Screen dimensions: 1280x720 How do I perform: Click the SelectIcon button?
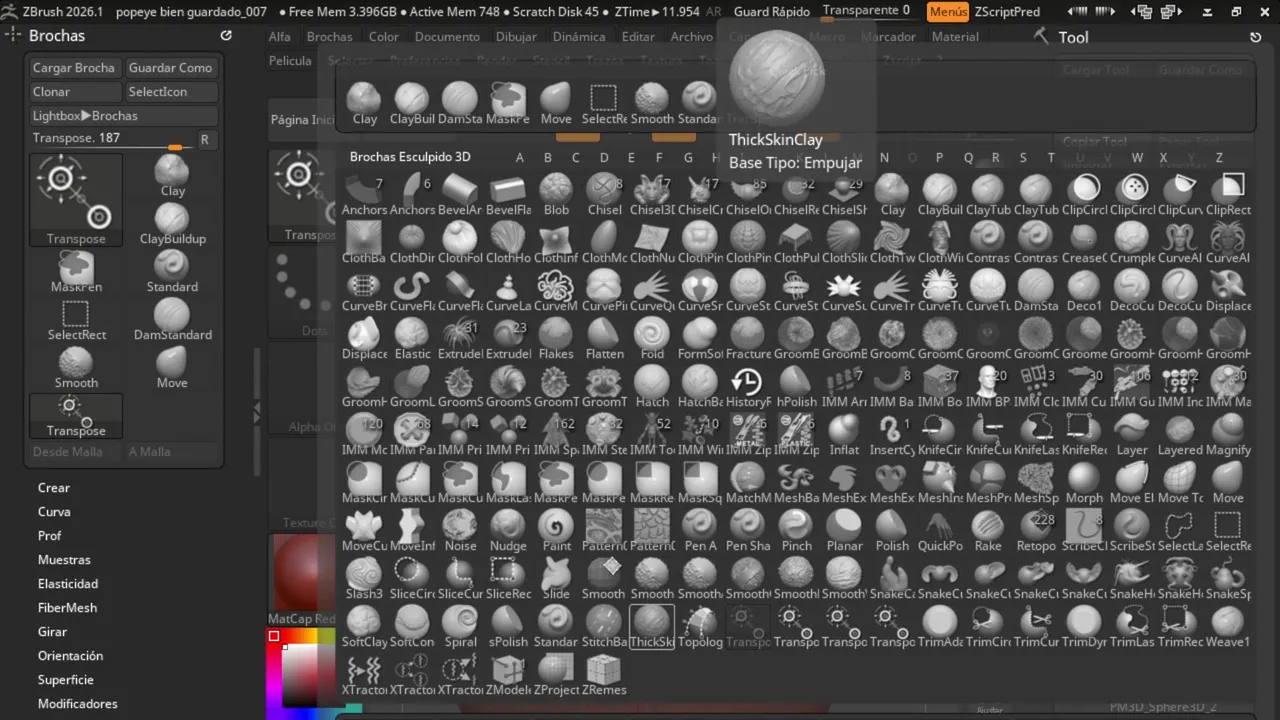(x=170, y=92)
